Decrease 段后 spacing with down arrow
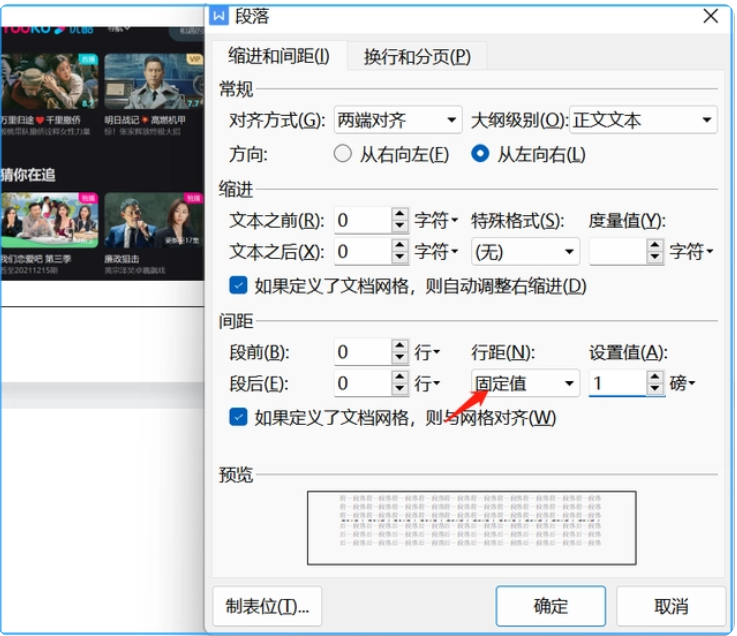The height and width of the screenshot is (636, 737). coord(400,389)
